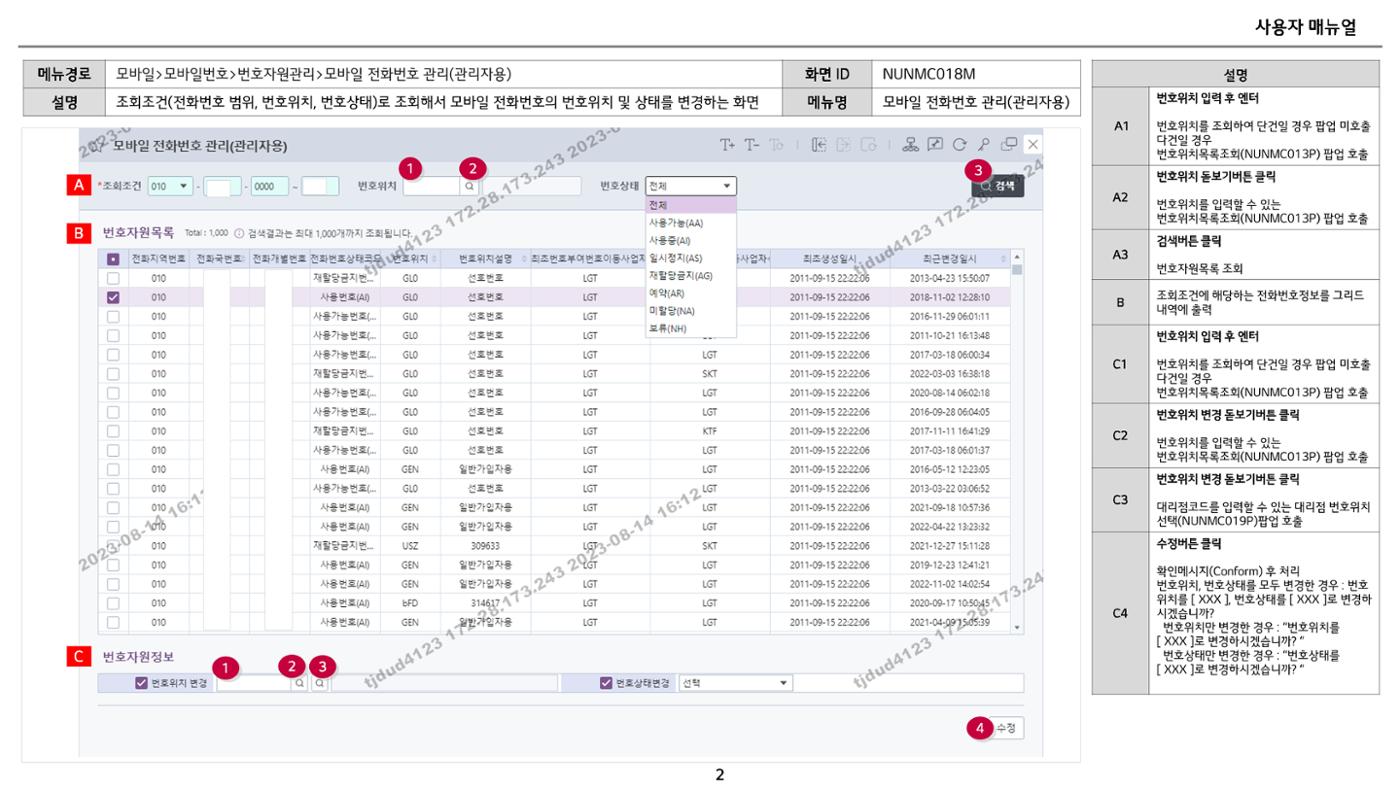1400x788 pixels.
Task: Toggle the 번호위치 변경 checkbox
Action: [x=141, y=684]
